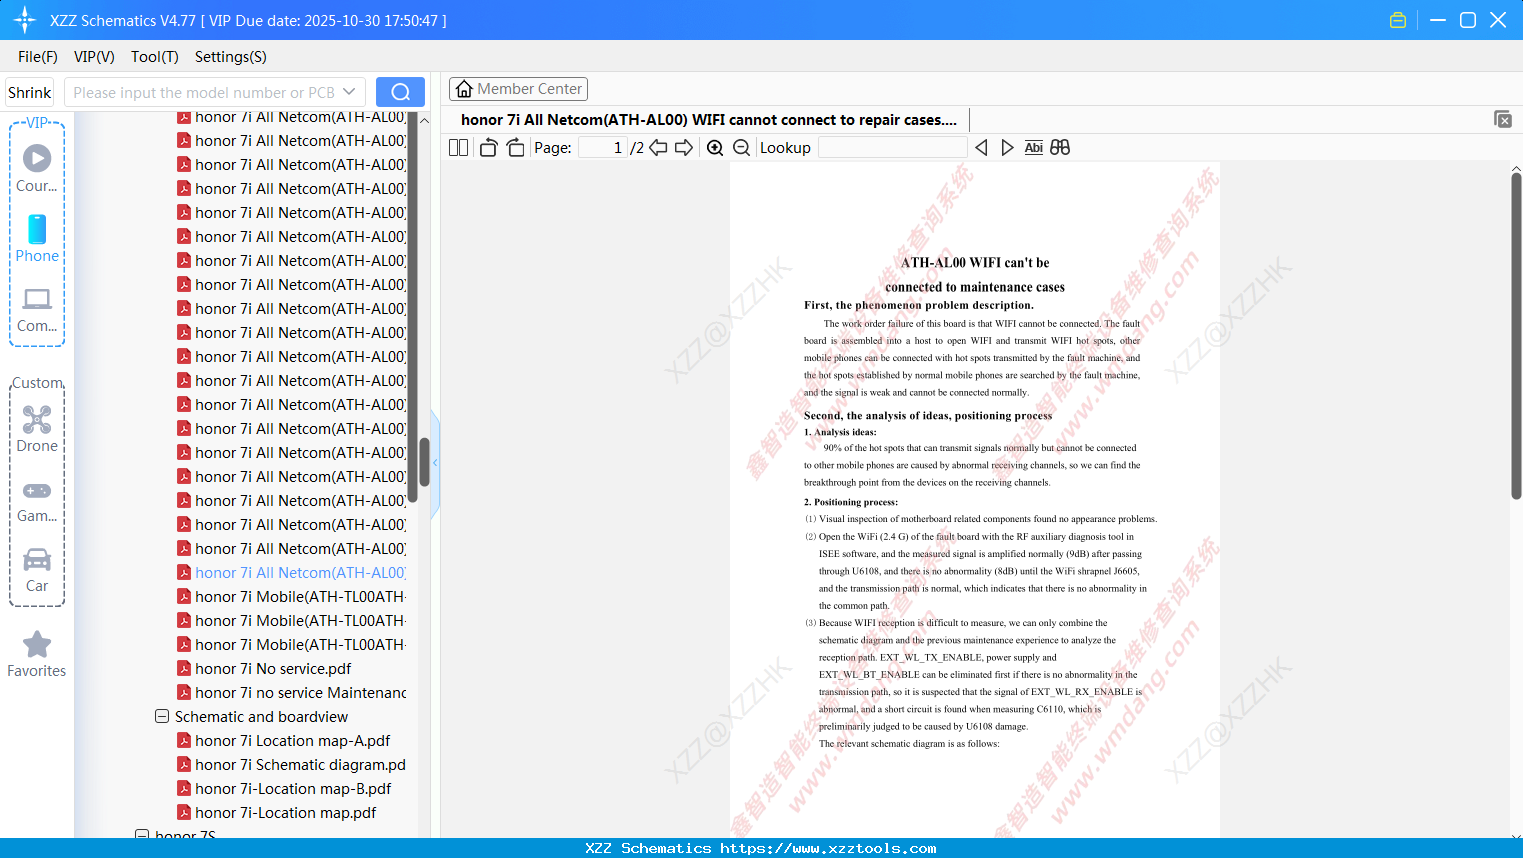
Task: Open the Courses video icon in sidebar
Action: pos(37,158)
